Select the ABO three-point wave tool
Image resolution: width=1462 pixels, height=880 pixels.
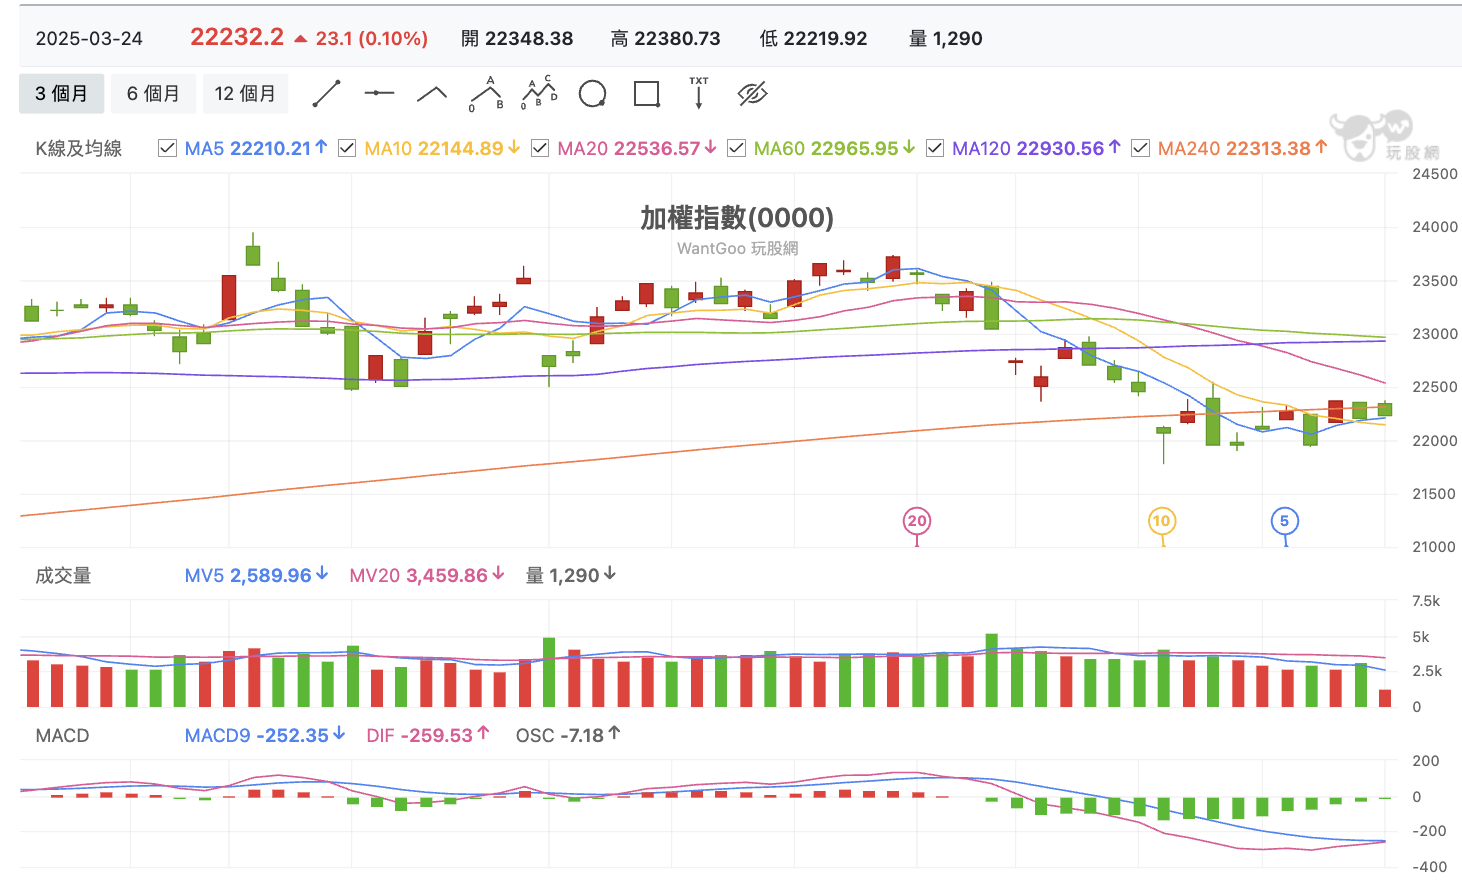click(486, 94)
